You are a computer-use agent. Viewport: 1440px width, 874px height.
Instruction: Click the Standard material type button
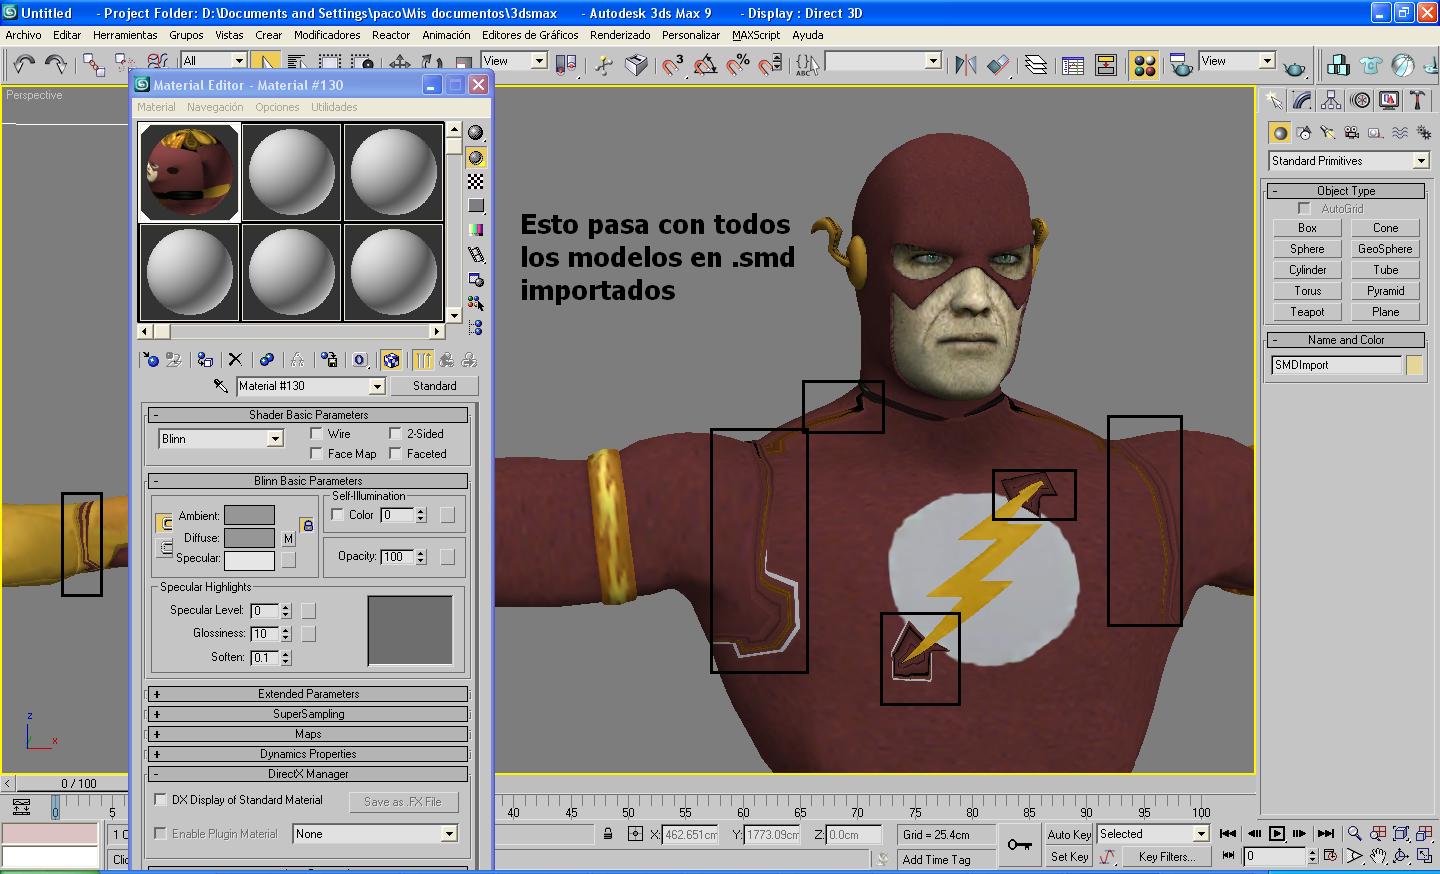tap(434, 386)
